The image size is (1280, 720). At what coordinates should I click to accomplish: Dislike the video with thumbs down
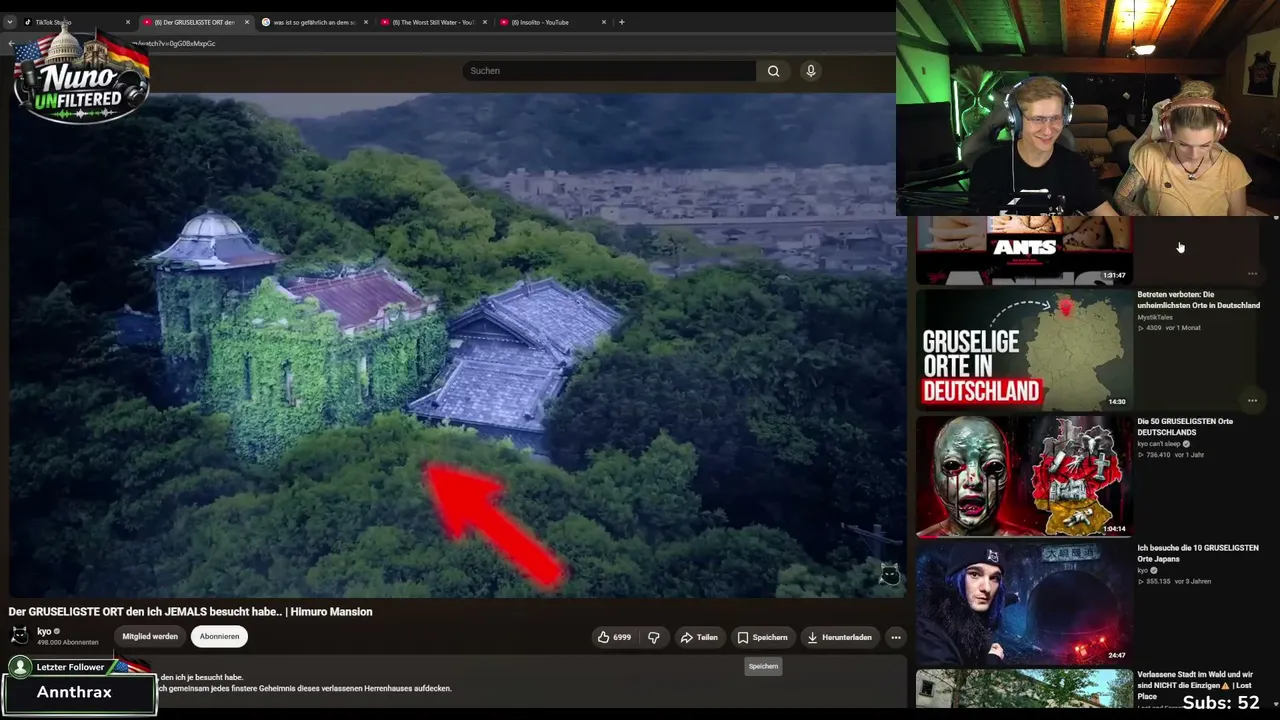tap(654, 637)
